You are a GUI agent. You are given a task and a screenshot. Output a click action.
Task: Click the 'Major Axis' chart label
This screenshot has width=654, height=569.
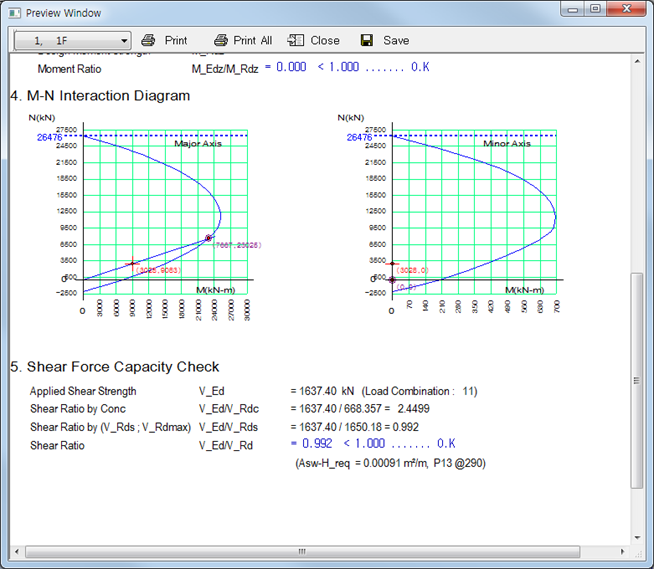click(x=198, y=144)
